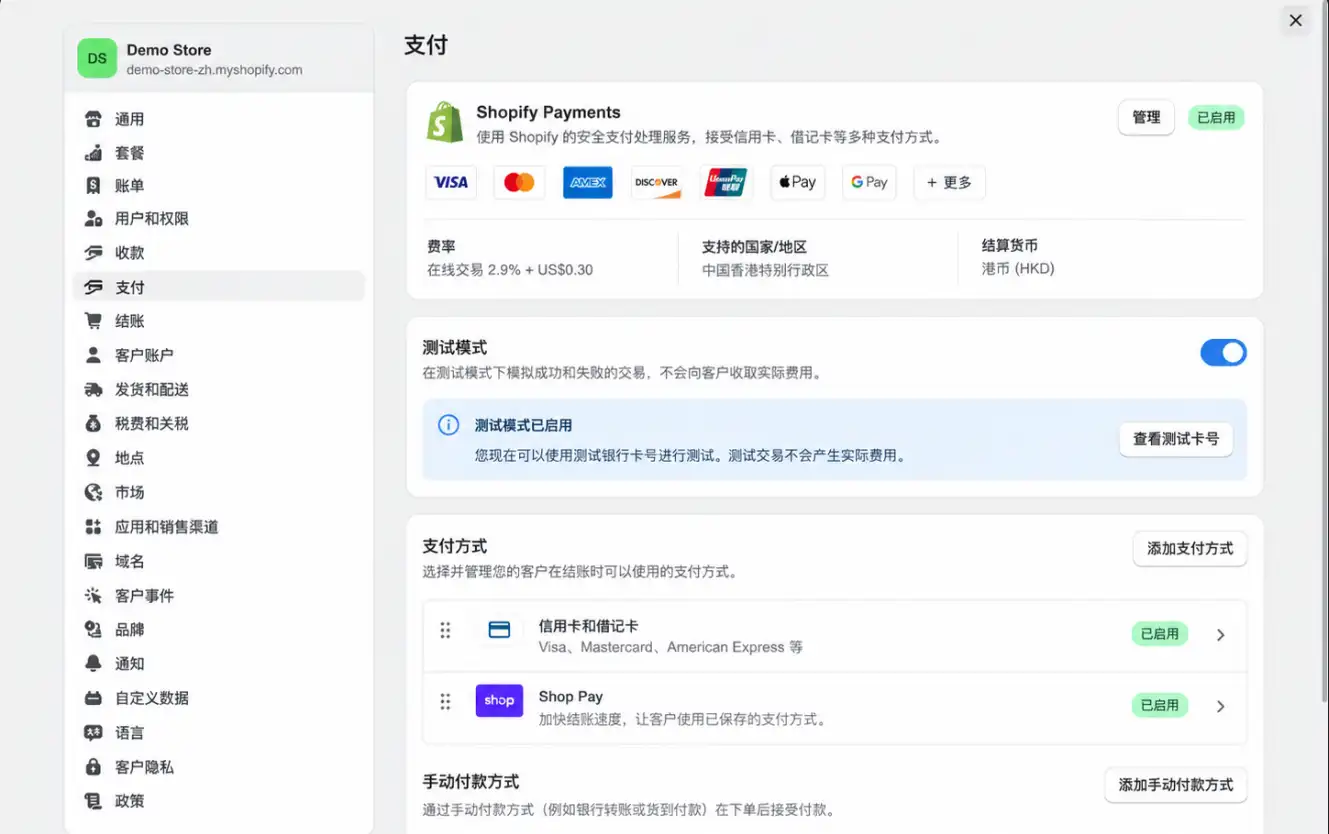This screenshot has height=834, width=1329.
Task: Click the 管理 button for Shopify Payments
Action: click(1146, 117)
